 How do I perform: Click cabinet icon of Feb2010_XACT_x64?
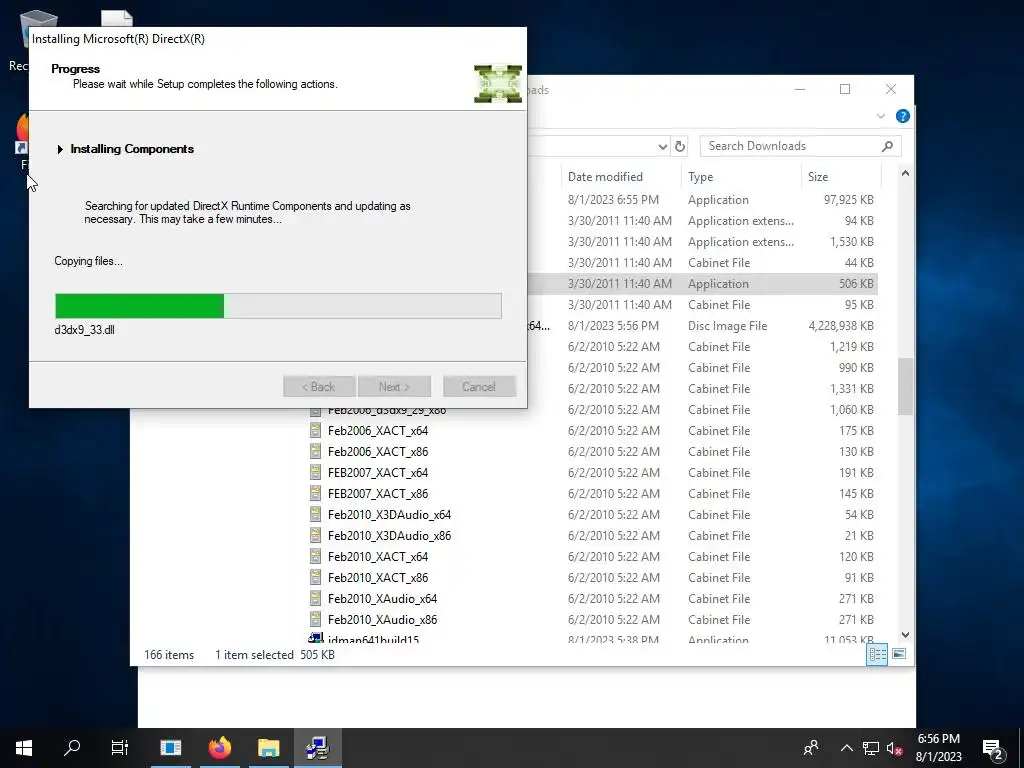point(315,556)
